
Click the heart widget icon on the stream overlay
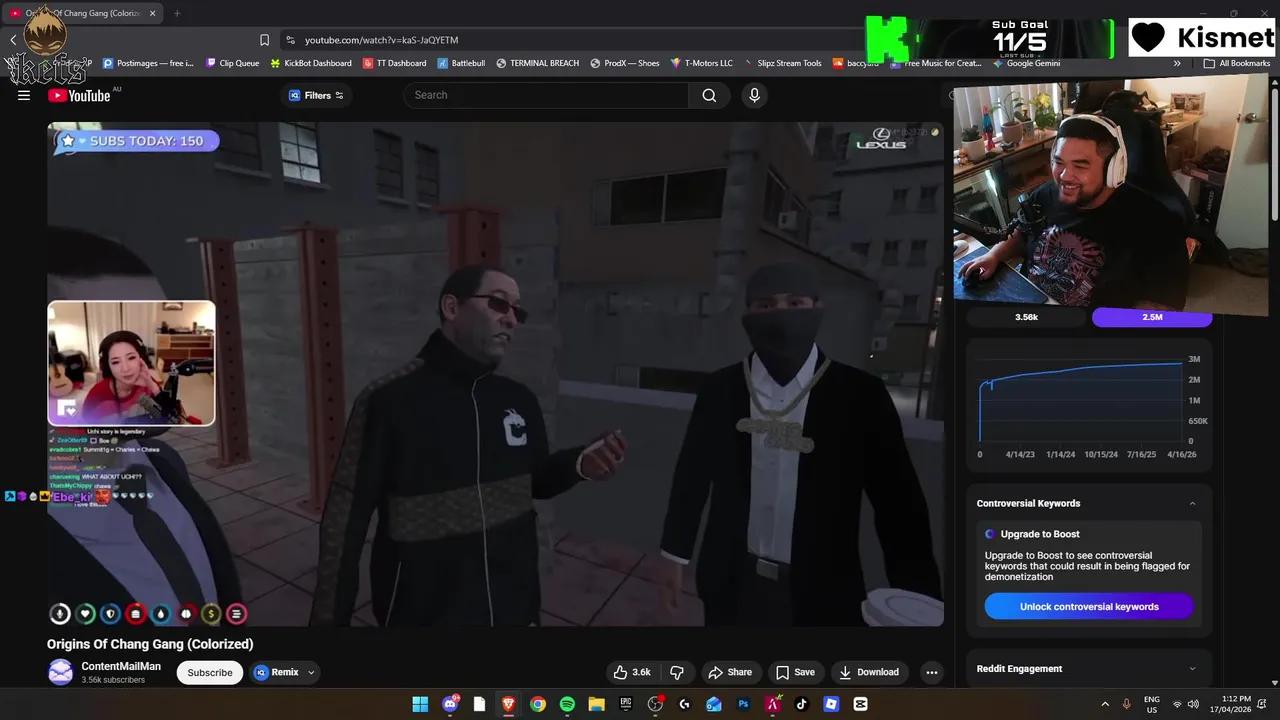85,613
